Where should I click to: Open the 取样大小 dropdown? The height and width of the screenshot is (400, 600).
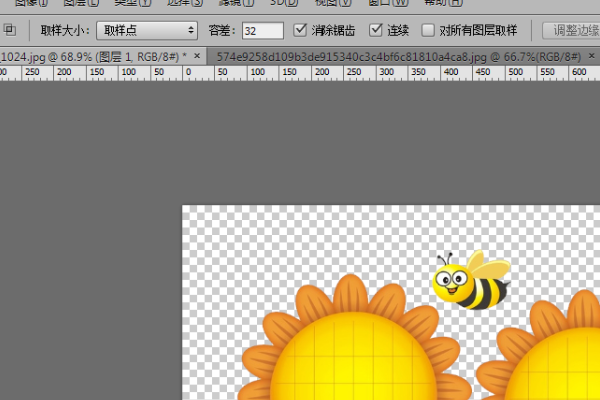150,31
